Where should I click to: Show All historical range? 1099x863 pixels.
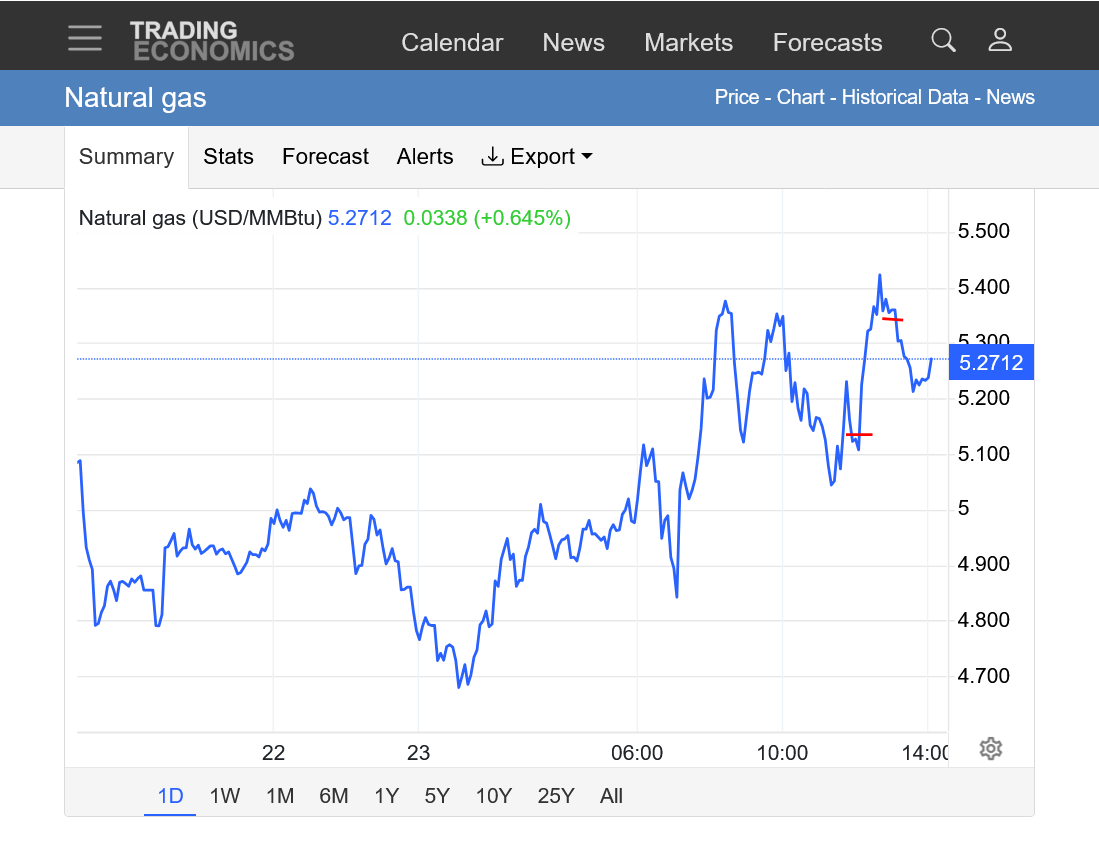point(611,796)
